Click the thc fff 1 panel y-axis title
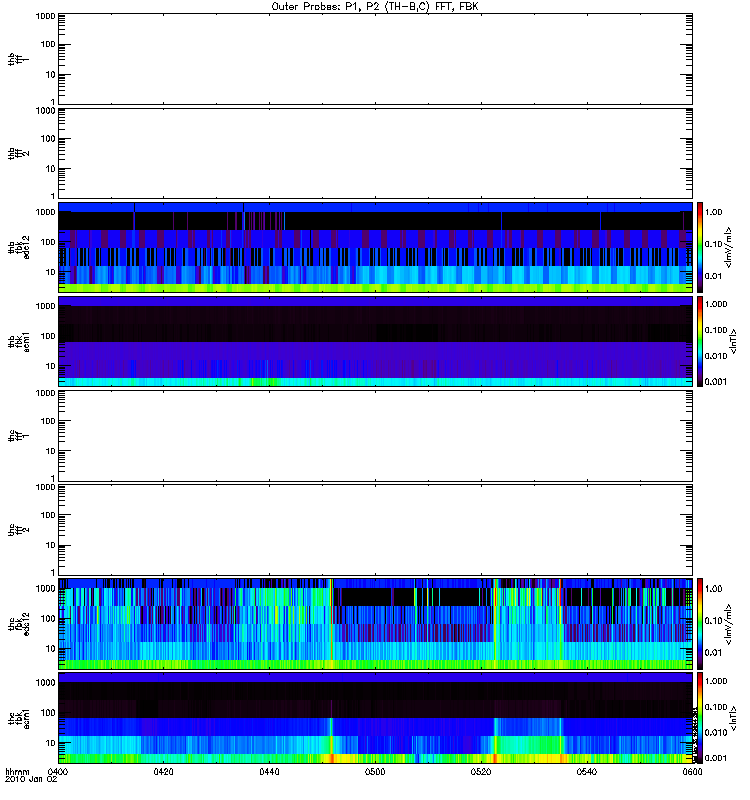 point(18,435)
